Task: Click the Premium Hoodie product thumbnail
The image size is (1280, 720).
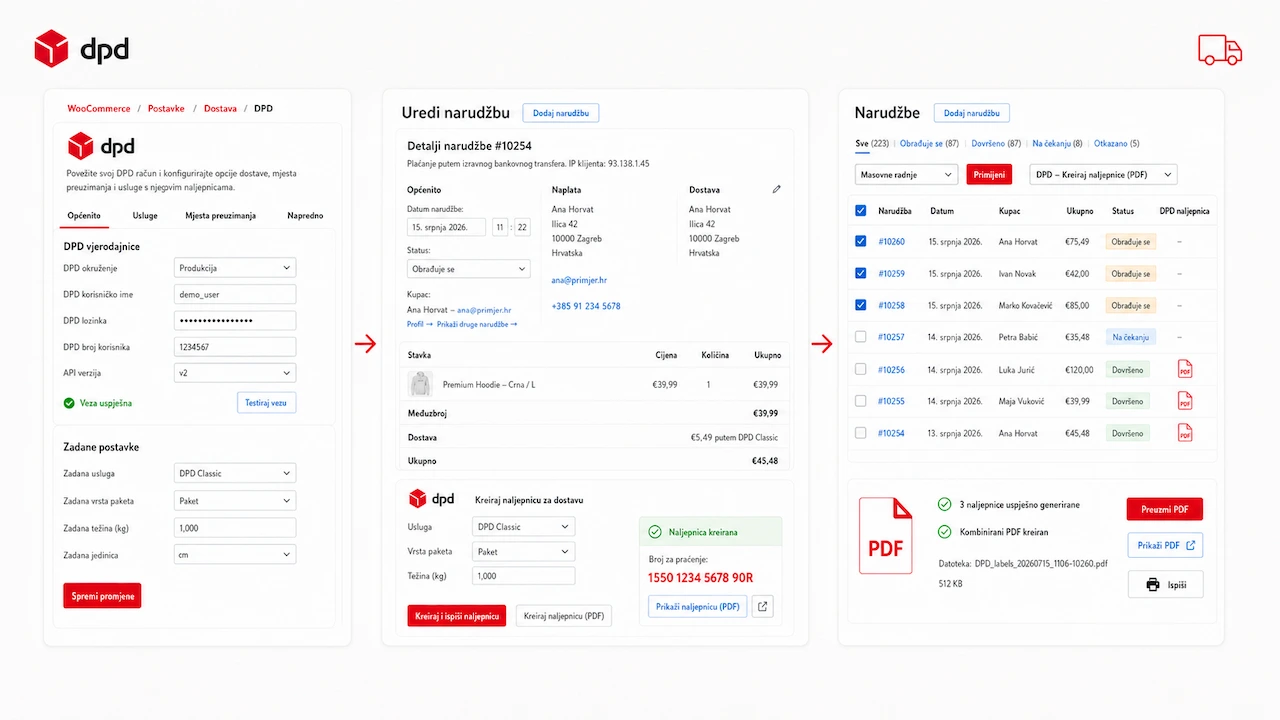Action: click(x=419, y=384)
